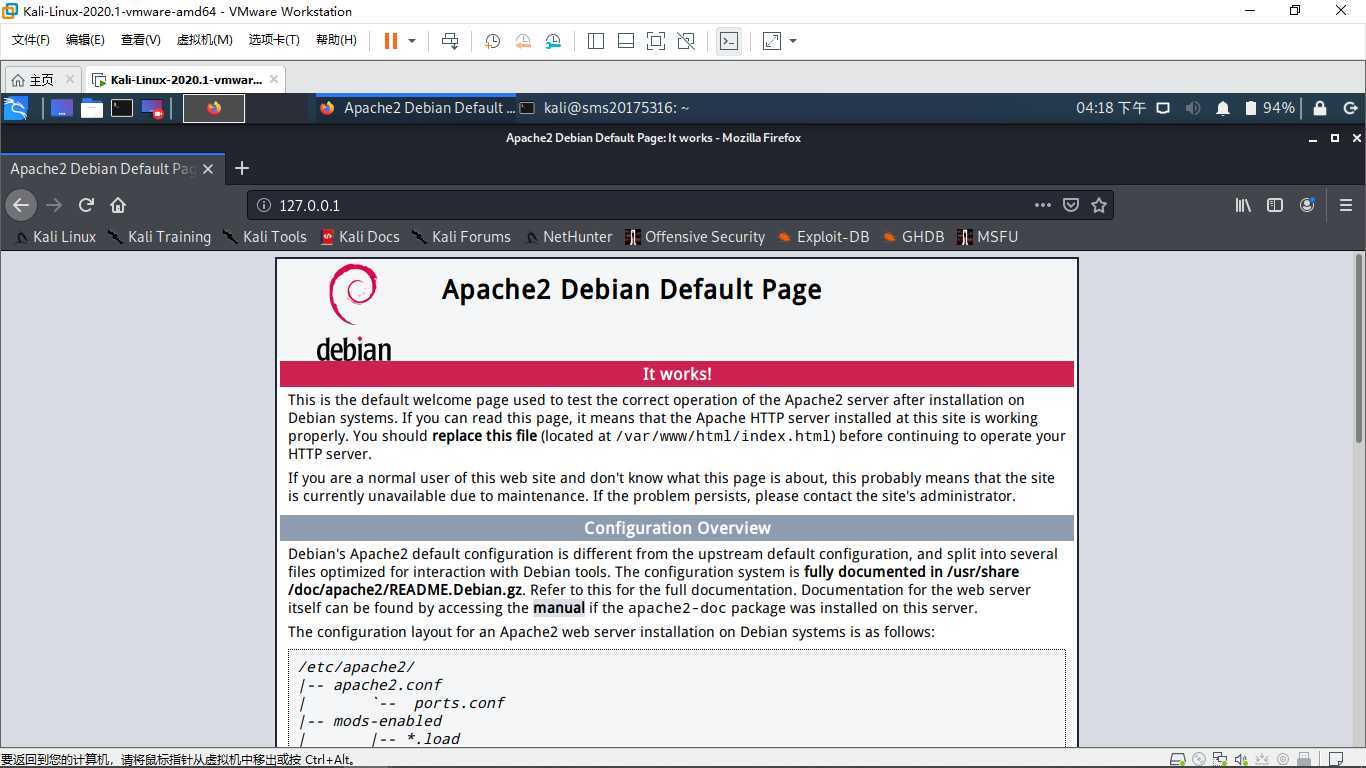Show site information for 127.0.0.1
Image resolution: width=1366 pixels, height=768 pixels.
264,205
